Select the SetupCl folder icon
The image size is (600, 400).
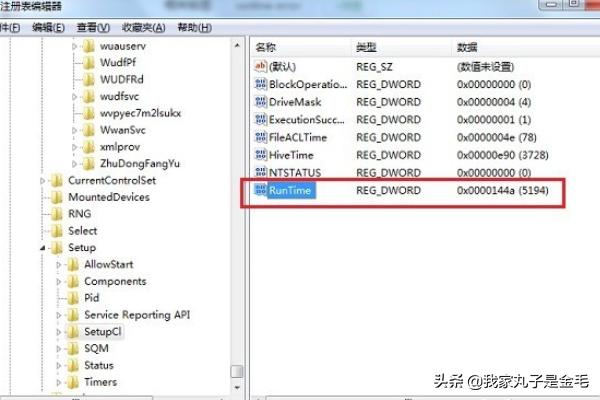pyautogui.click(x=73, y=331)
